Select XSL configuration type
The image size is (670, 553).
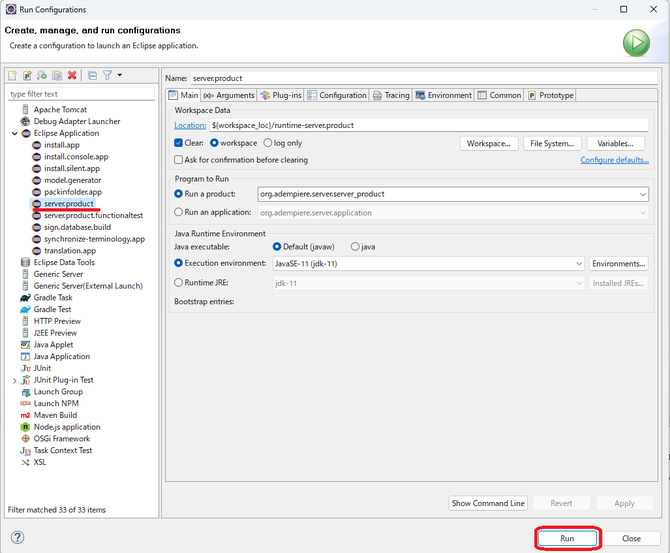[40, 462]
